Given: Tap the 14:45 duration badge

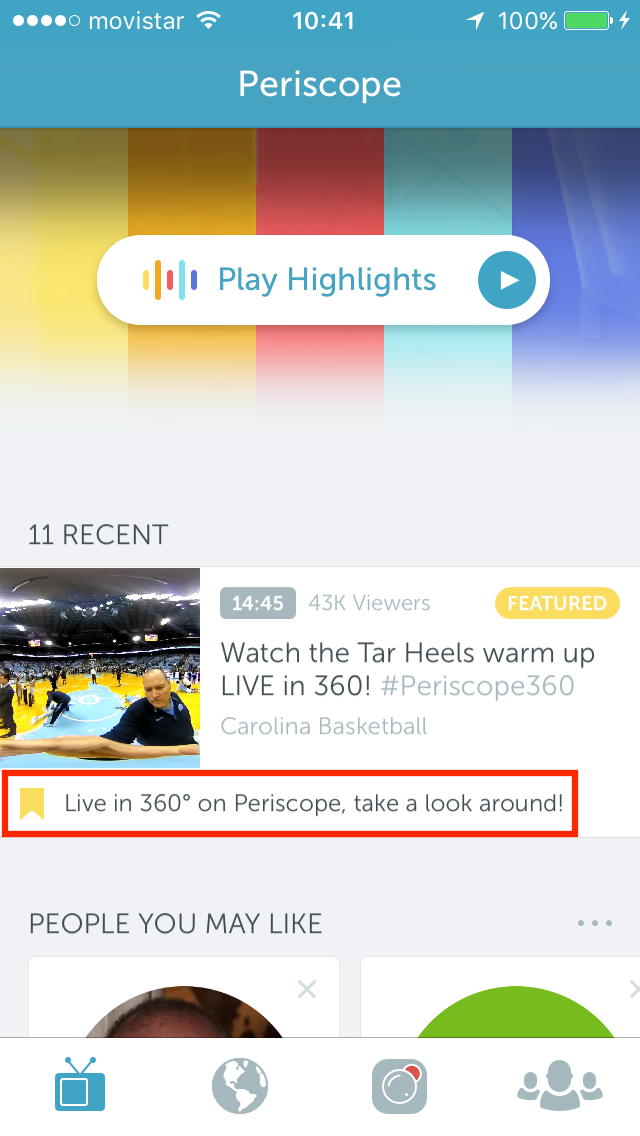Looking at the screenshot, I should tap(258, 603).
